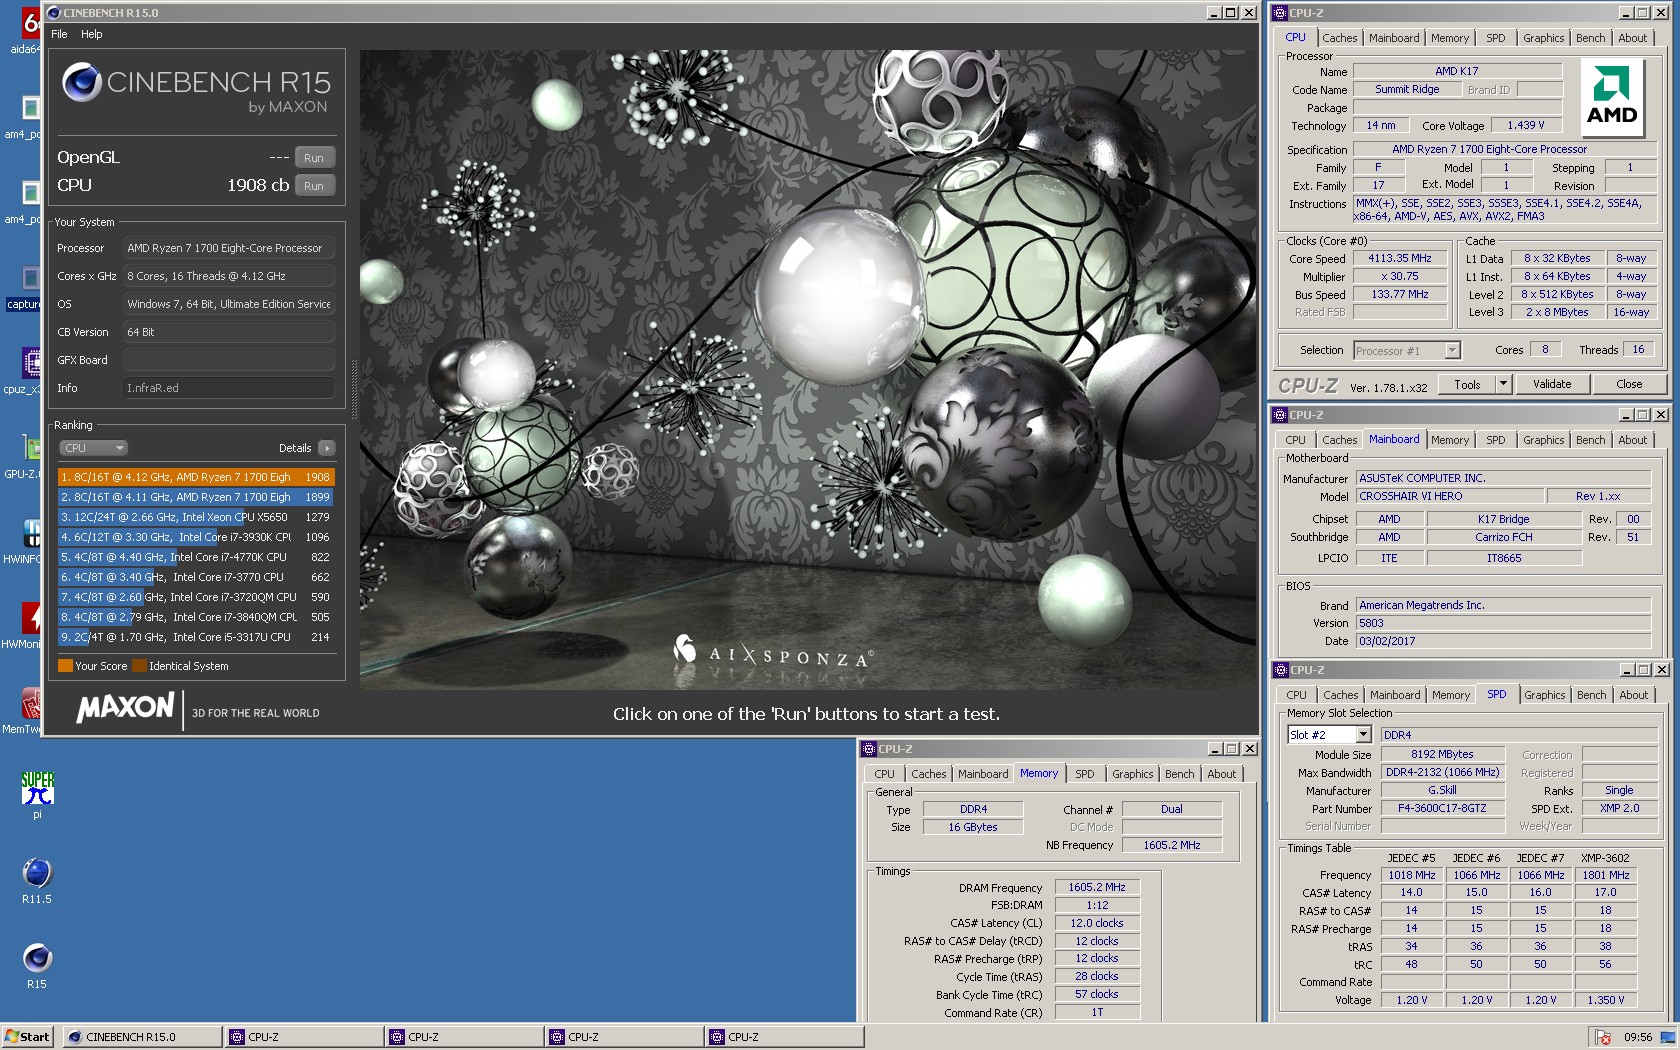Click the Cinebench title bar icon
The height and width of the screenshot is (1050, 1680).
tap(54, 13)
